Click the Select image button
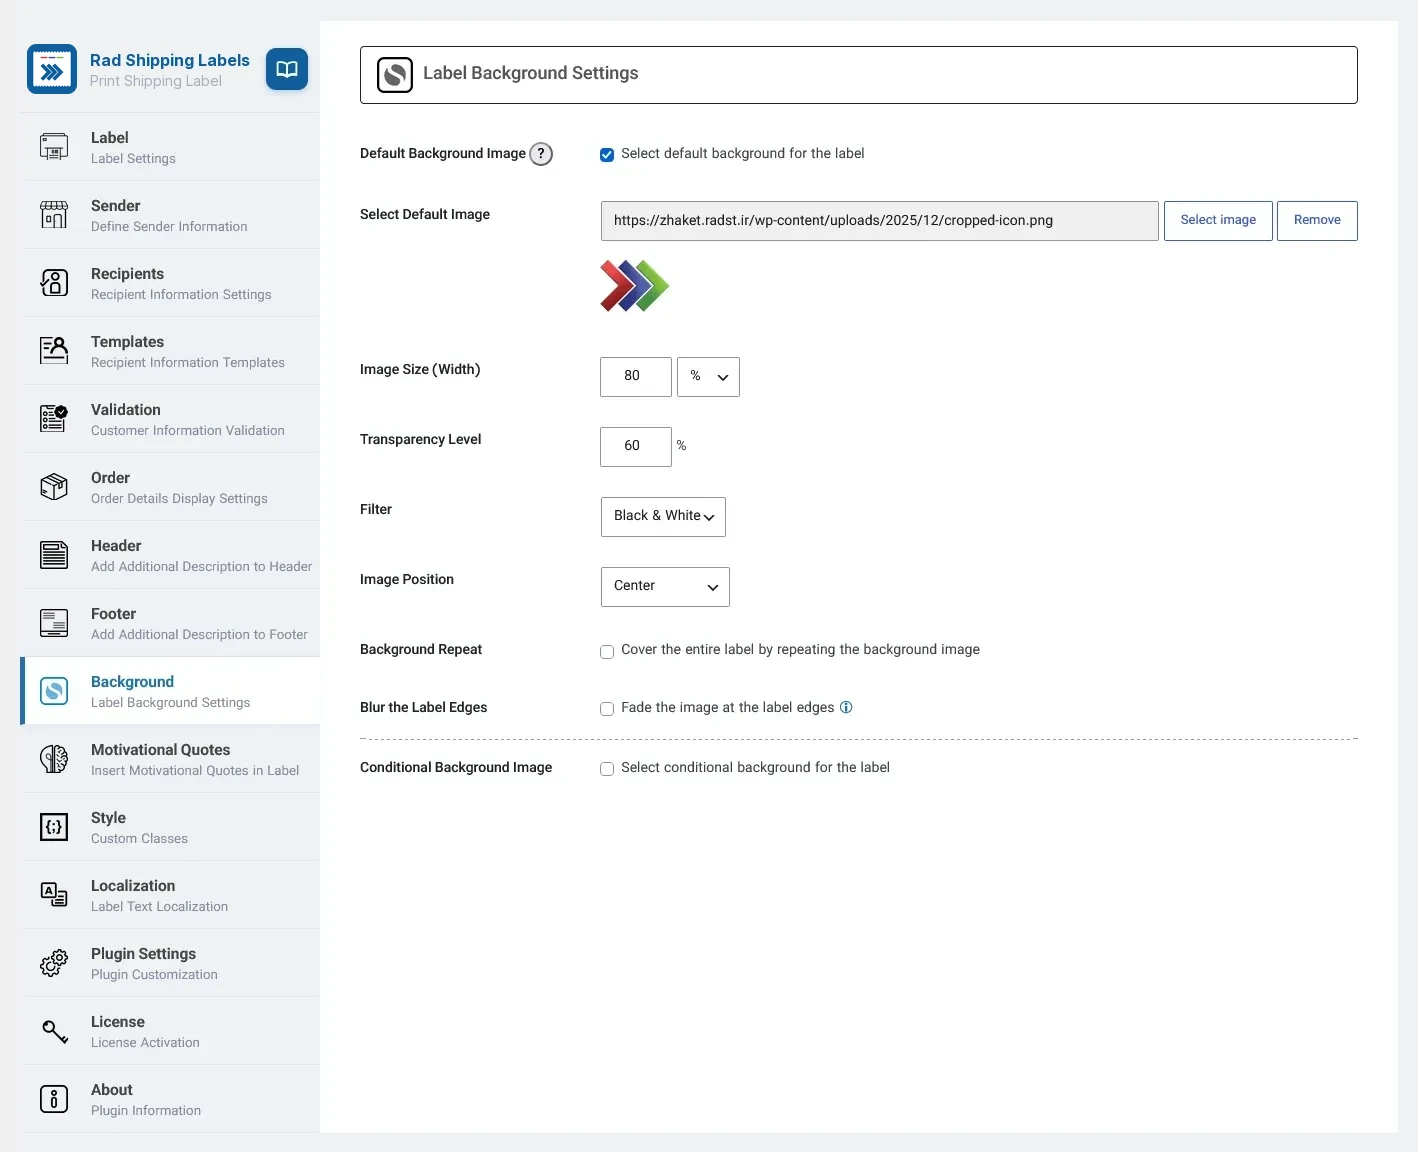Viewport: 1418px width, 1152px height. point(1218,221)
